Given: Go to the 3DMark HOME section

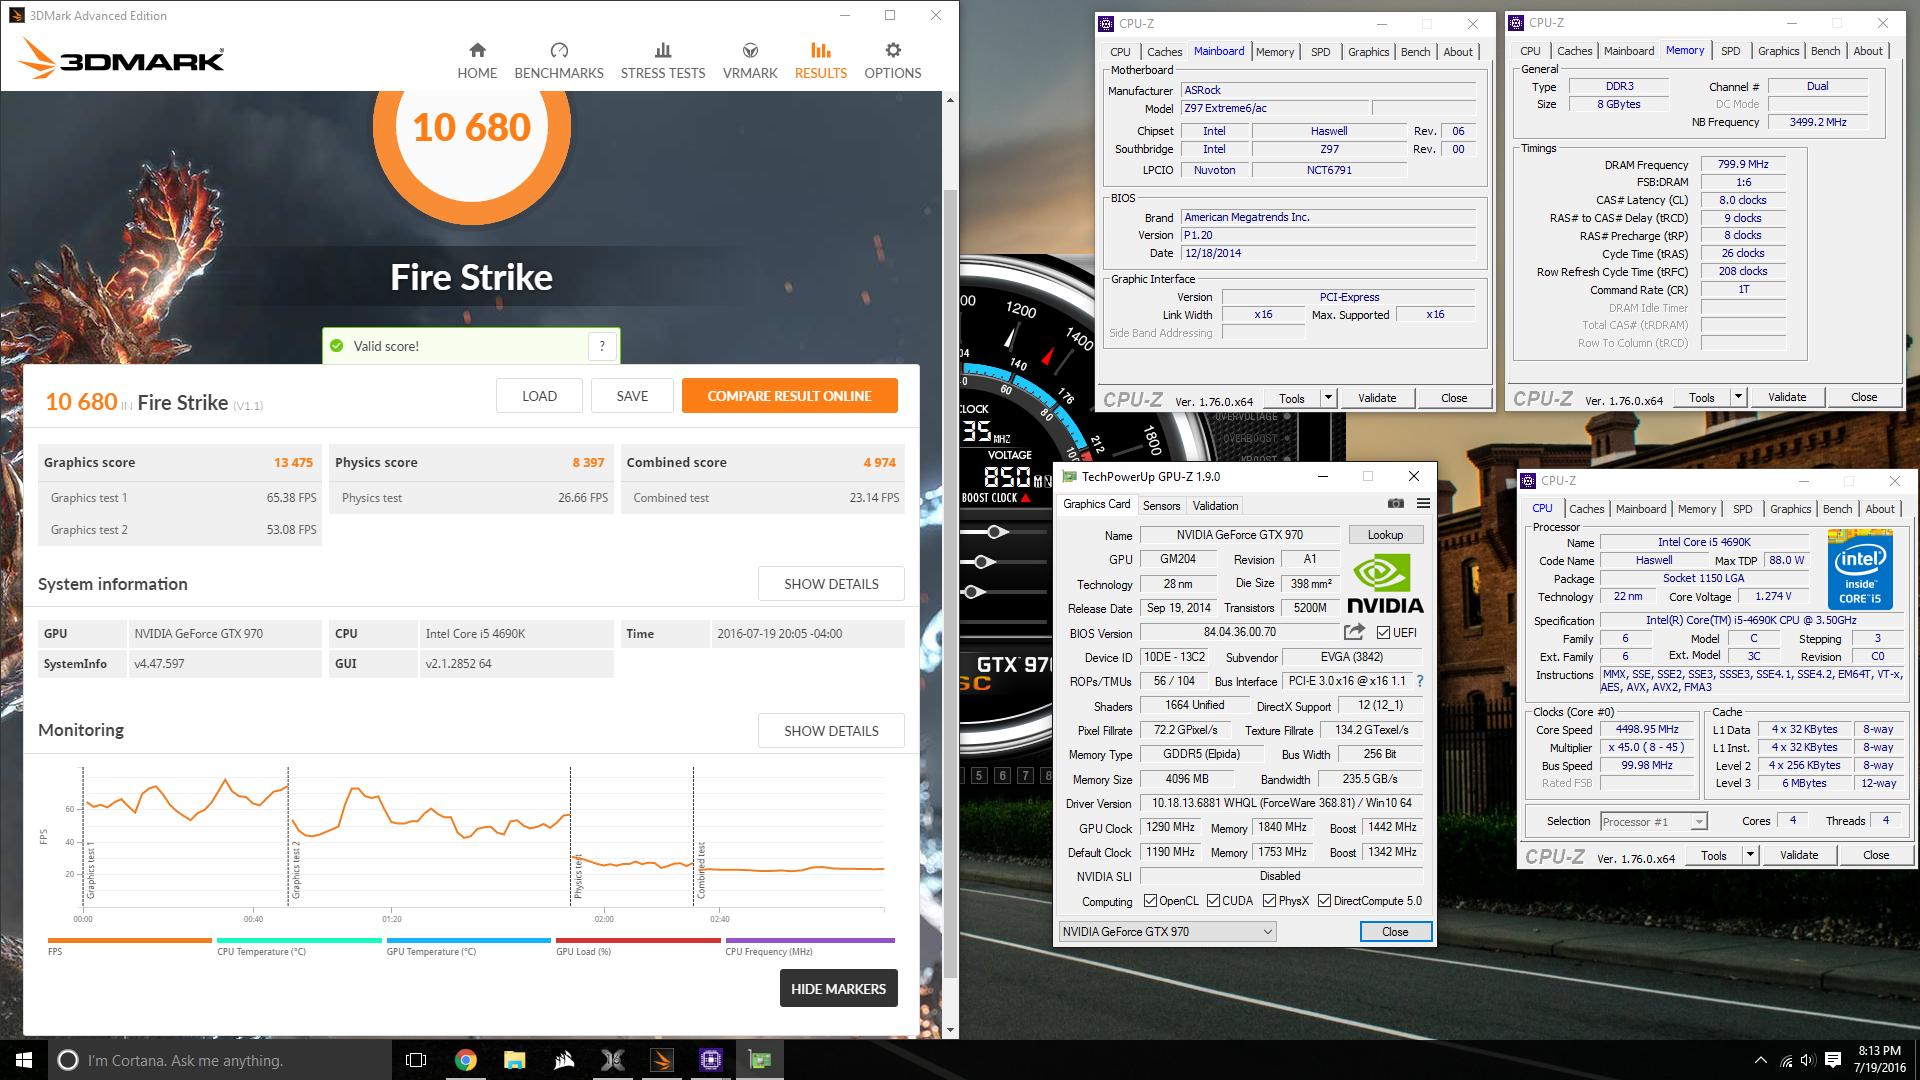Looking at the screenshot, I should click(477, 61).
